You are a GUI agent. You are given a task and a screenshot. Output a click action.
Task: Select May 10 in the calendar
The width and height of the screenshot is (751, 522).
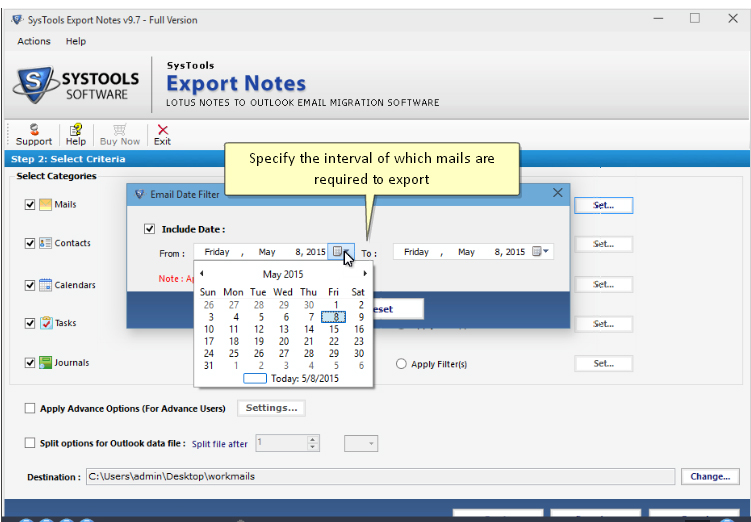coord(209,329)
